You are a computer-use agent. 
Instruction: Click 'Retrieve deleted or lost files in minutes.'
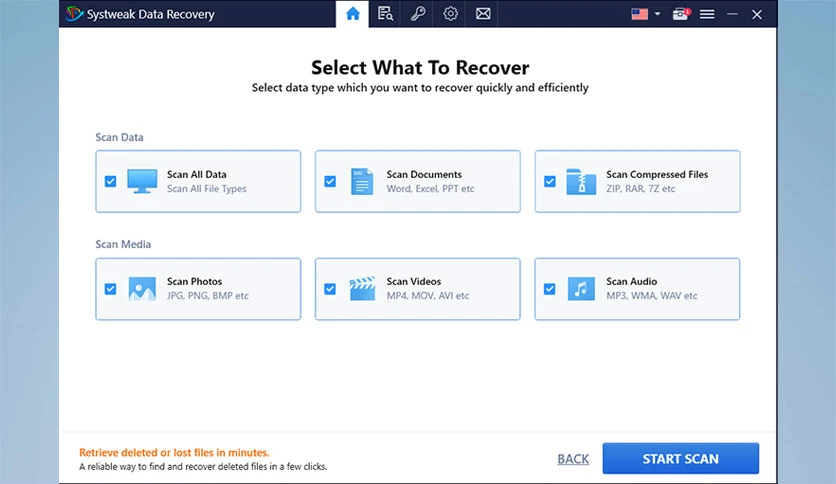(174, 453)
